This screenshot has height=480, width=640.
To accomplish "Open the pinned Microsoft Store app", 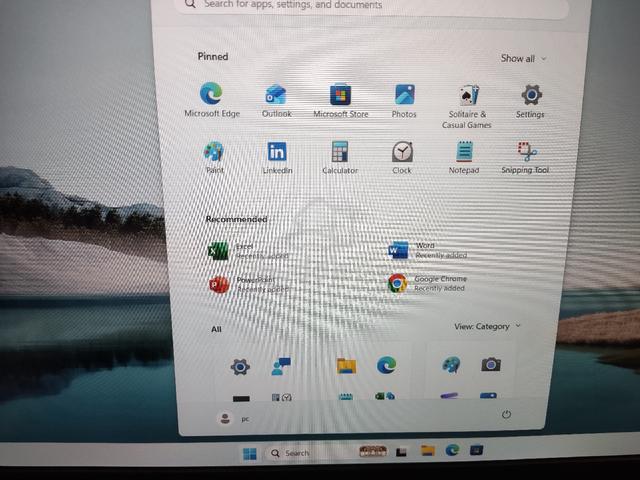I will [x=340, y=100].
